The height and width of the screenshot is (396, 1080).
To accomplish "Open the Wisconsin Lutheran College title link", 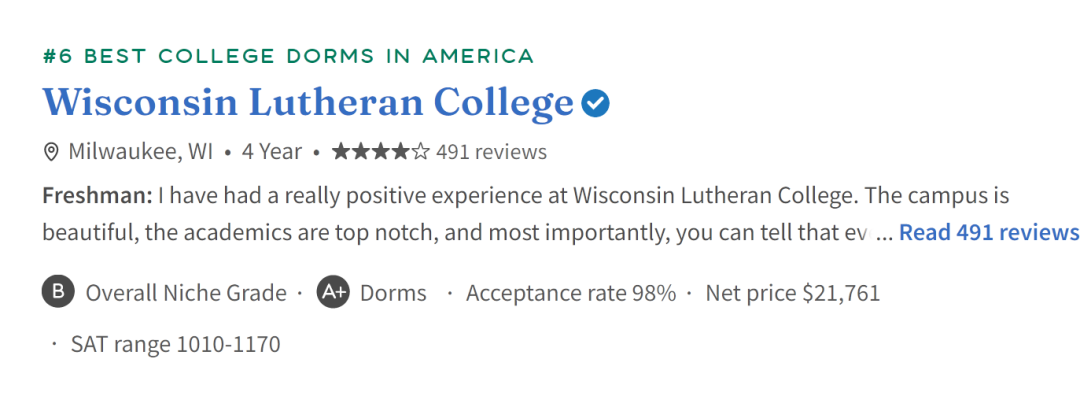I will click(x=308, y=102).
